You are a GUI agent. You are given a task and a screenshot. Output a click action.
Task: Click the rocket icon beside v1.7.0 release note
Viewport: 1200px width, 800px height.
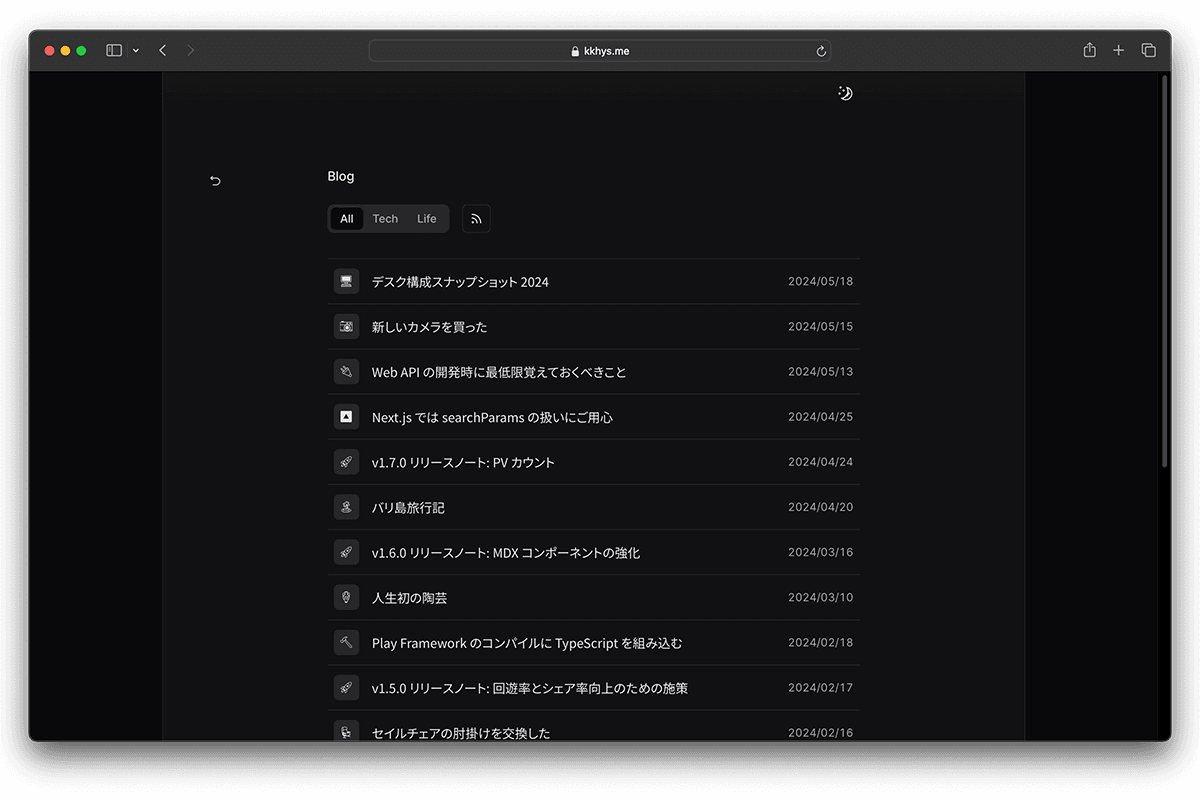pos(346,461)
